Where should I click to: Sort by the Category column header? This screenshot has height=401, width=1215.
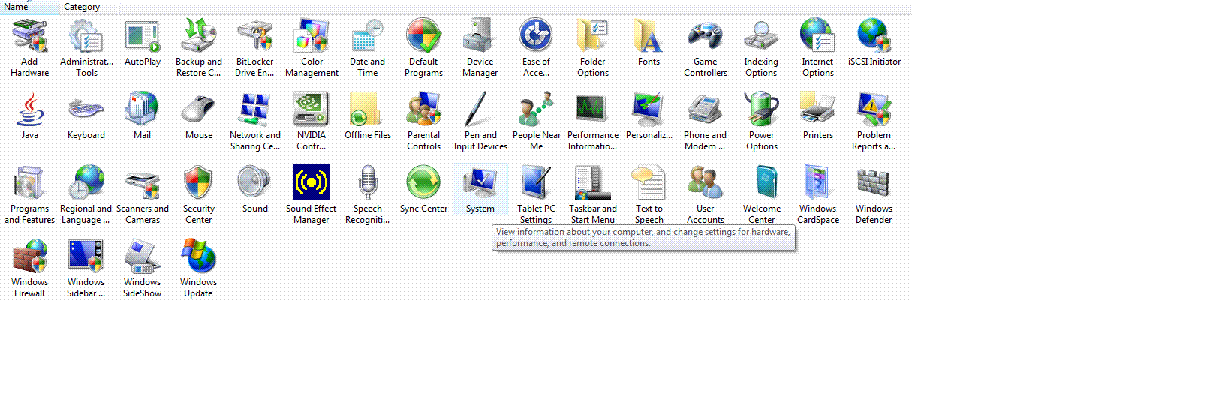point(81,6)
